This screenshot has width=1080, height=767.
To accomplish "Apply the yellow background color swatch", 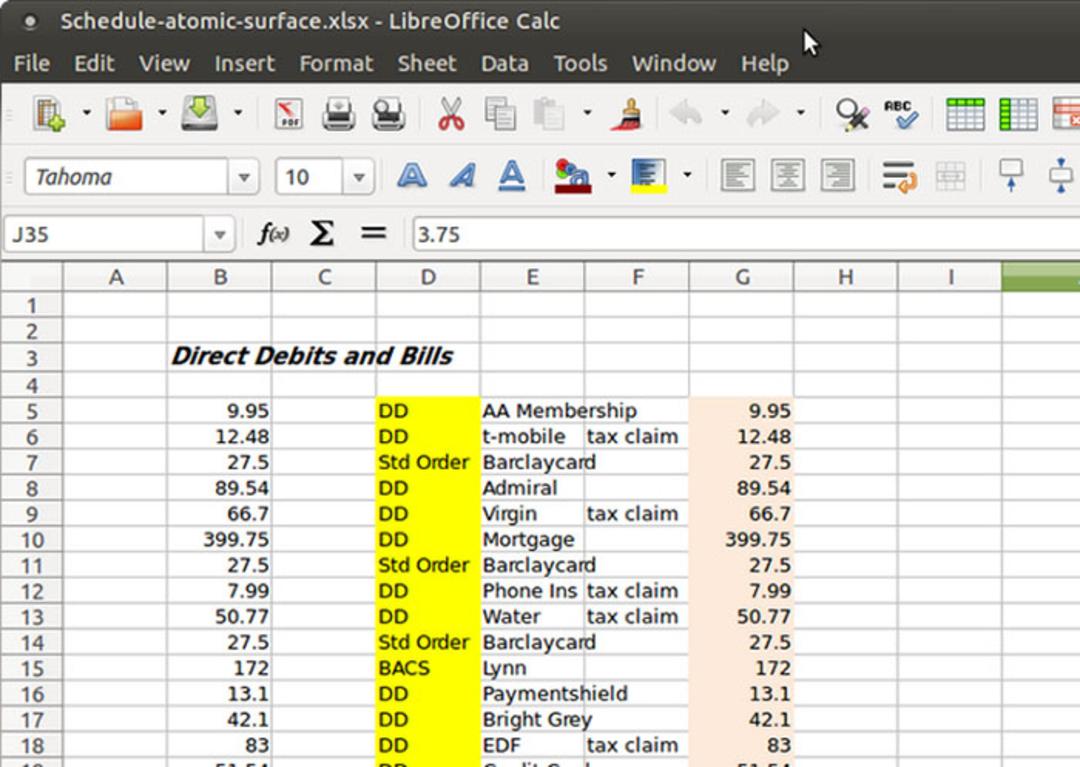I will coord(648,176).
